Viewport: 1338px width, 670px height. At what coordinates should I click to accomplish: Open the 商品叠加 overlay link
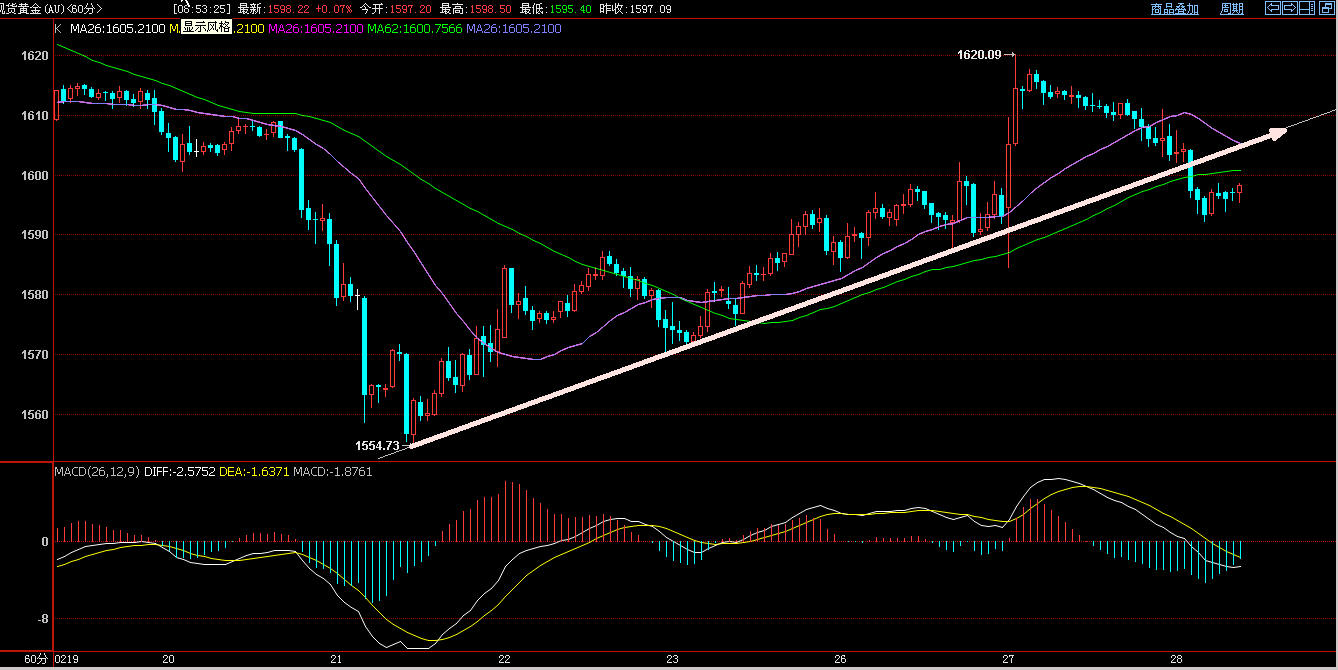coord(1174,9)
